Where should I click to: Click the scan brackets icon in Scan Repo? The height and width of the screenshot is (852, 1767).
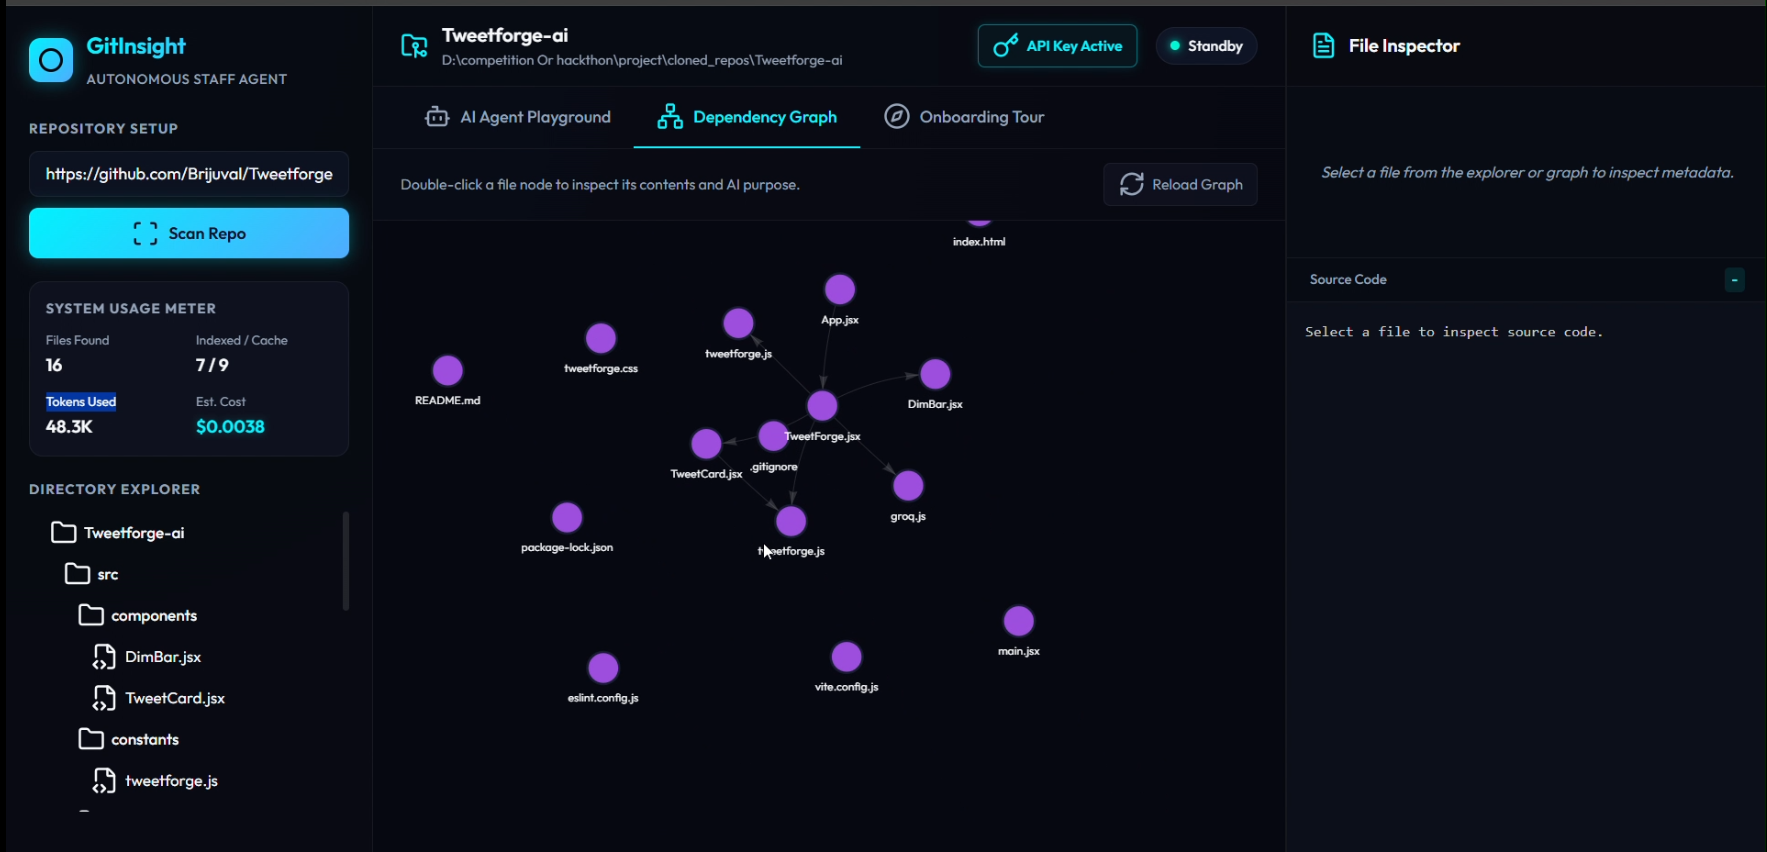tap(145, 234)
